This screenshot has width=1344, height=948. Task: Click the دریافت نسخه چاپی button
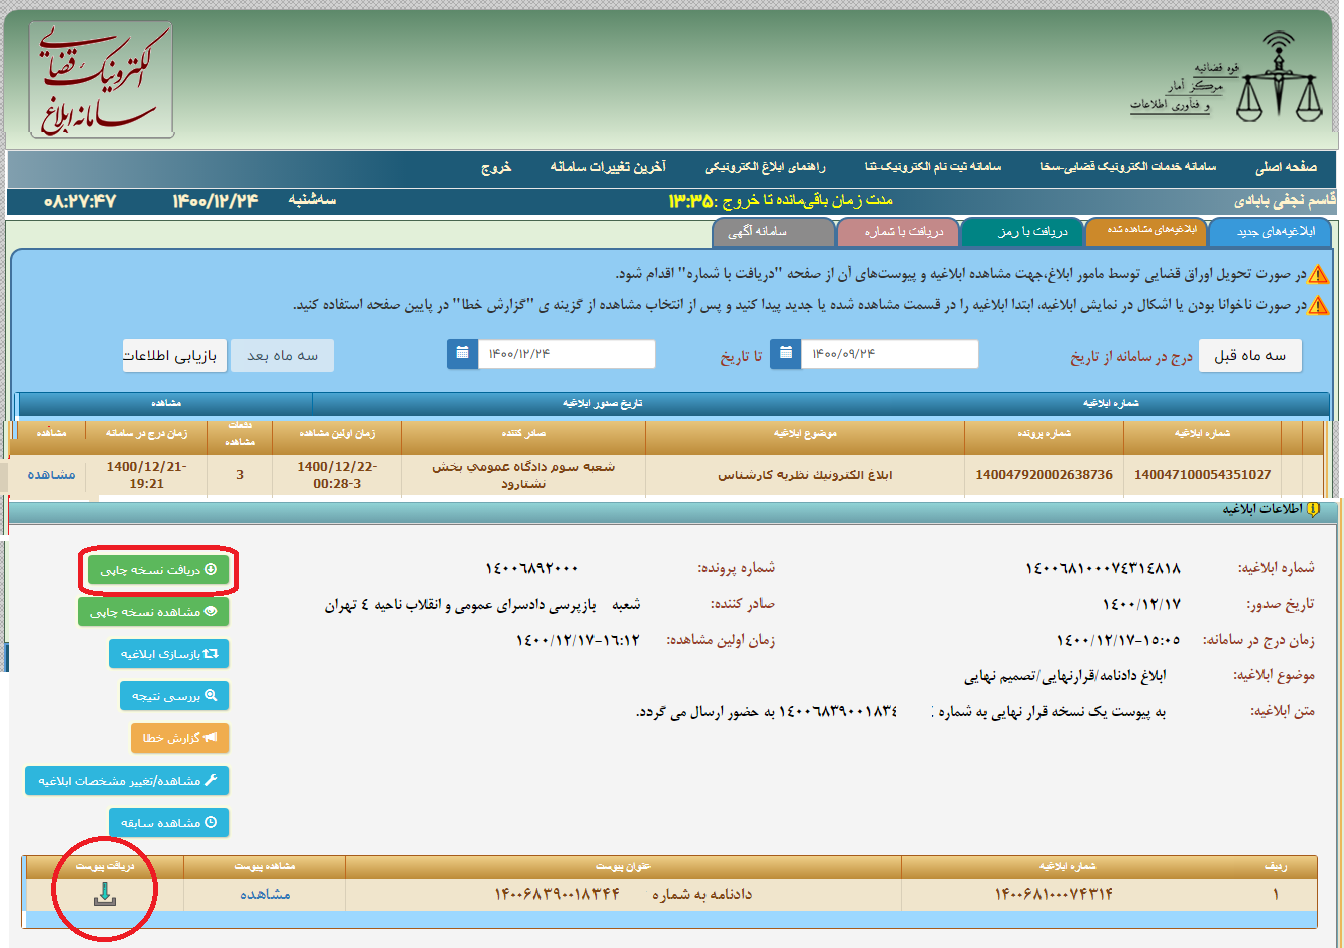(159, 569)
